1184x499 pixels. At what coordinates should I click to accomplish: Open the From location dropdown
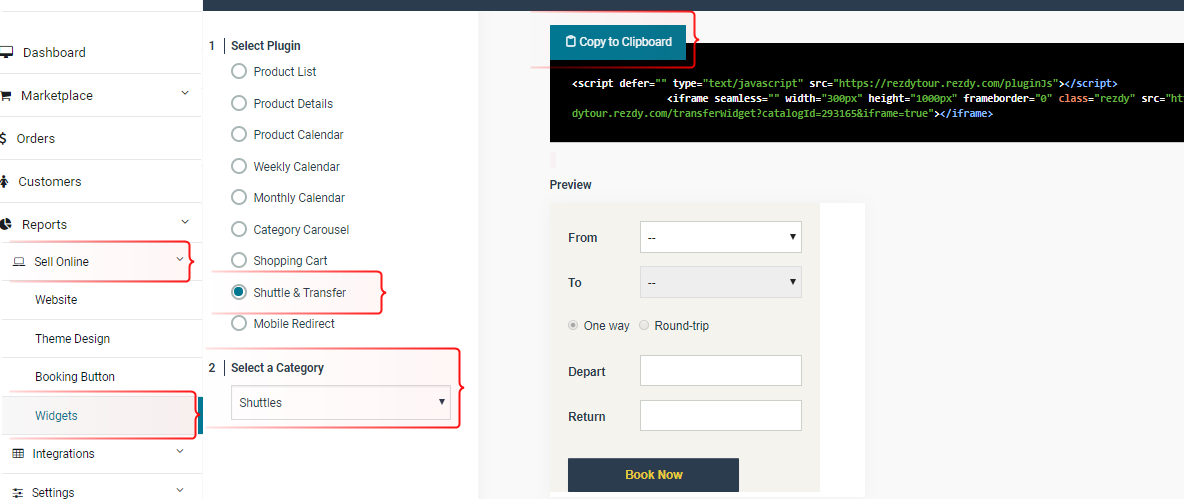click(x=720, y=237)
